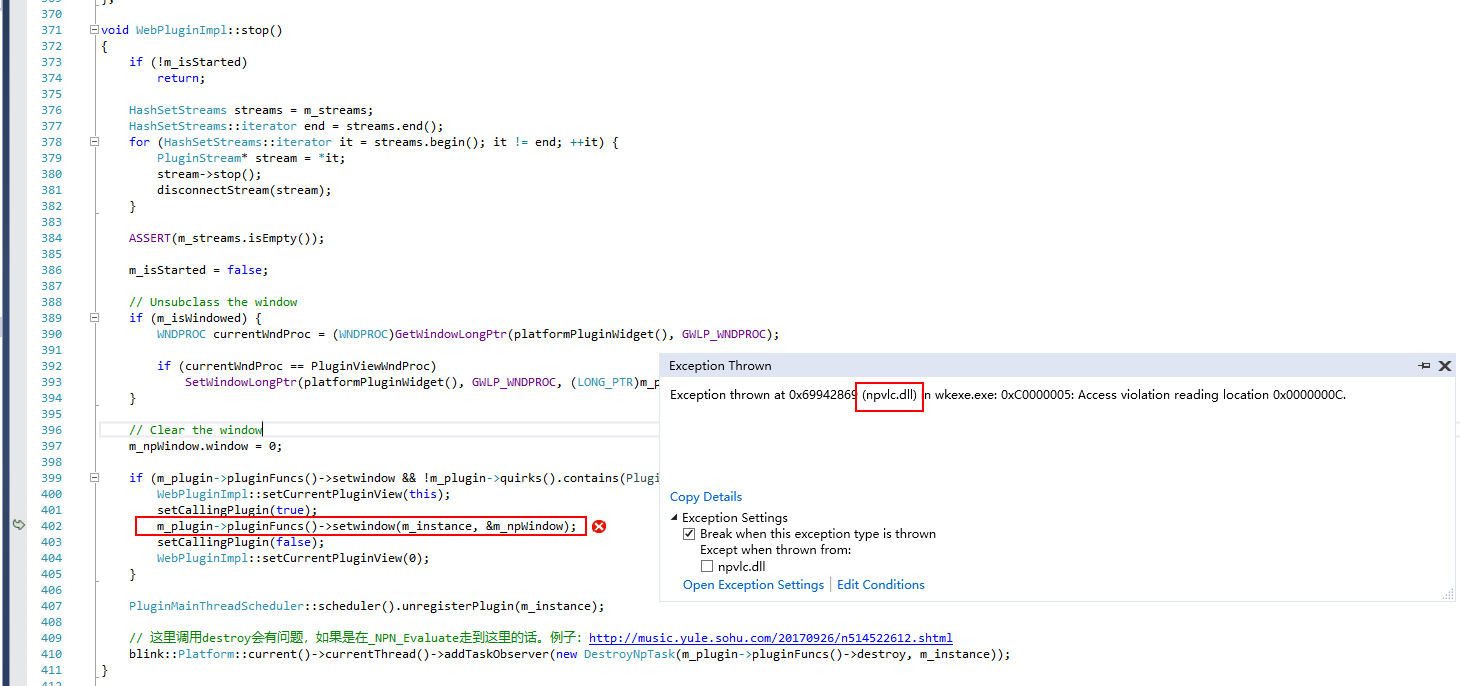Check the npvlc.dll exclusion checkbox
The width and height of the screenshot is (1460, 686).
(x=707, y=566)
